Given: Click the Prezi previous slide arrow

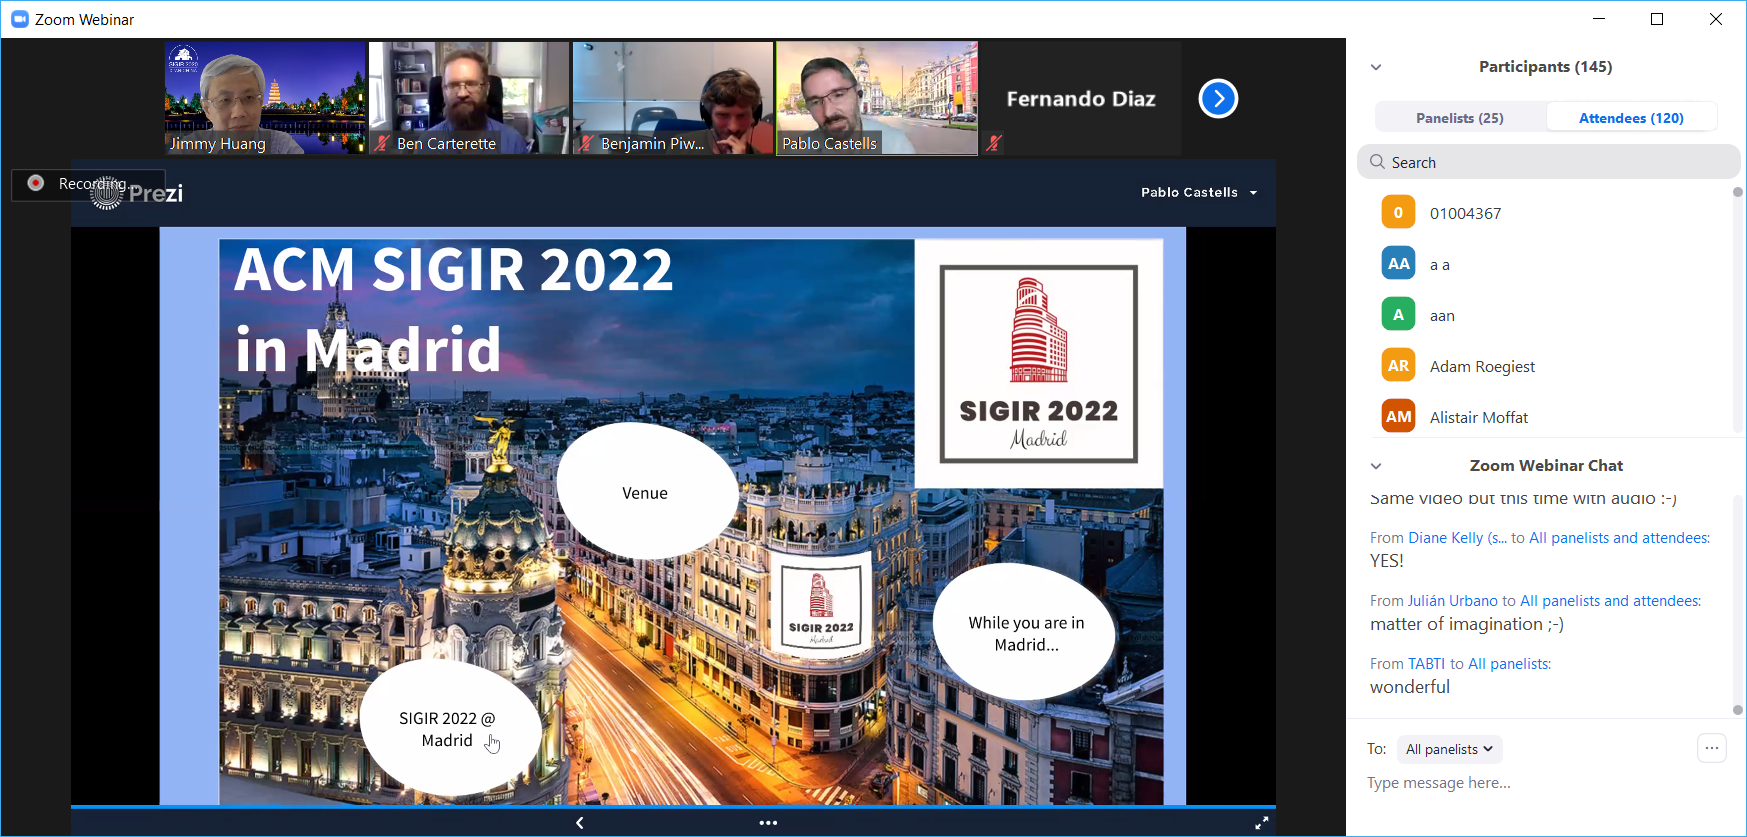Looking at the screenshot, I should [x=580, y=823].
